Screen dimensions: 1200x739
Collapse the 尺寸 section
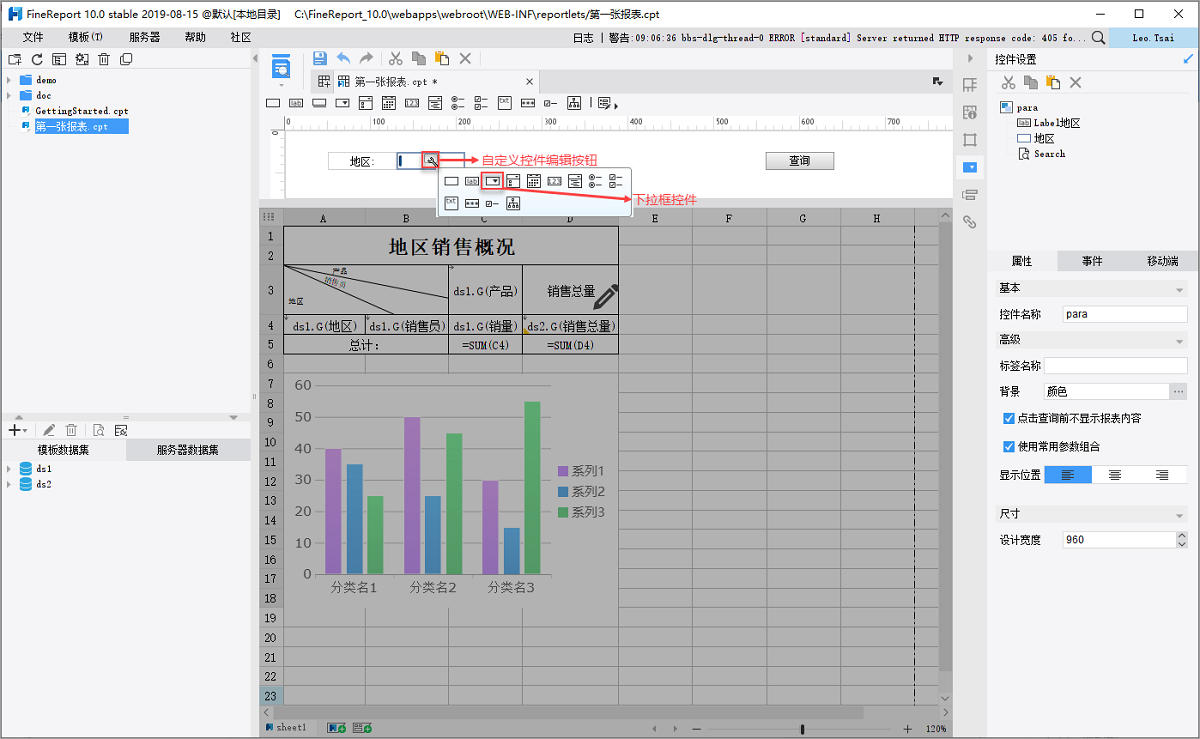[x=1181, y=514]
